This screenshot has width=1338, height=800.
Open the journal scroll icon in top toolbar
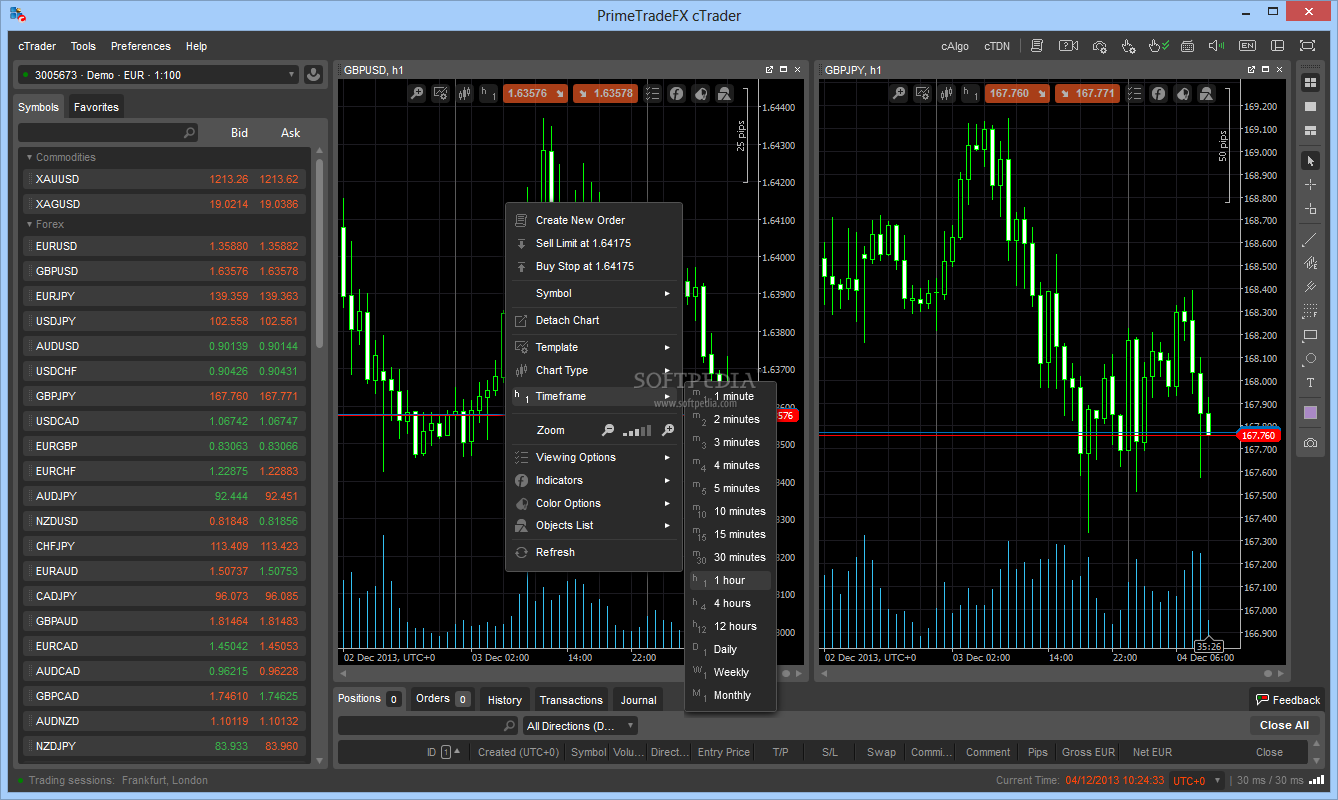pyautogui.click(x=1038, y=46)
